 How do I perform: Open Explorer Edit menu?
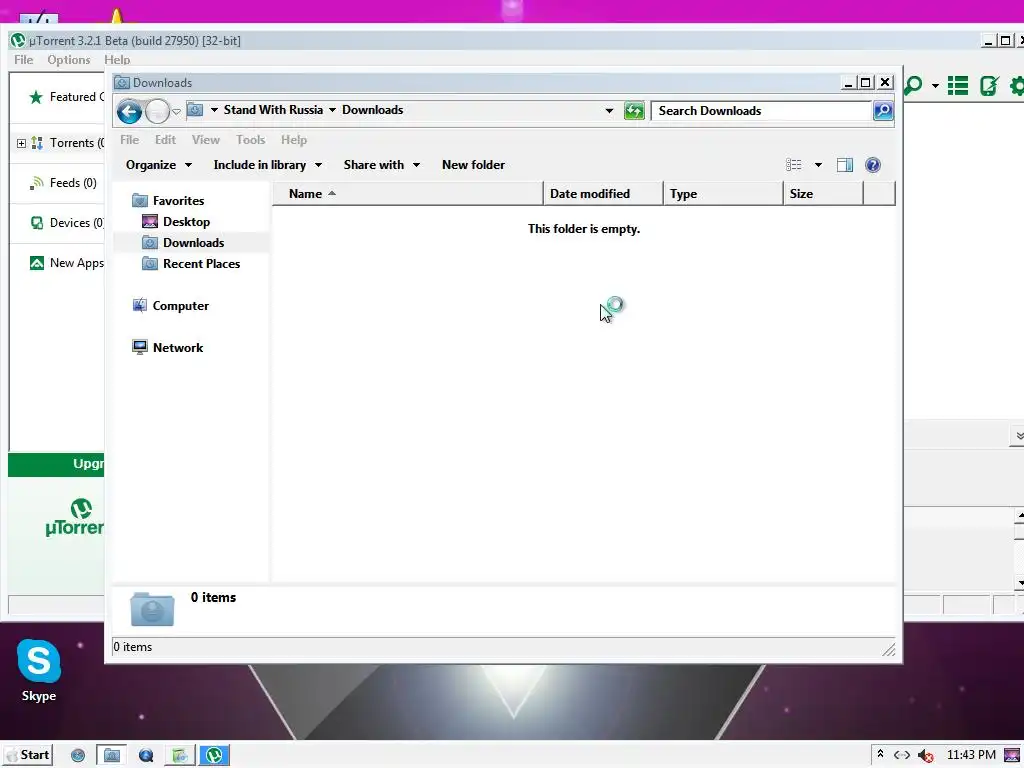point(165,140)
